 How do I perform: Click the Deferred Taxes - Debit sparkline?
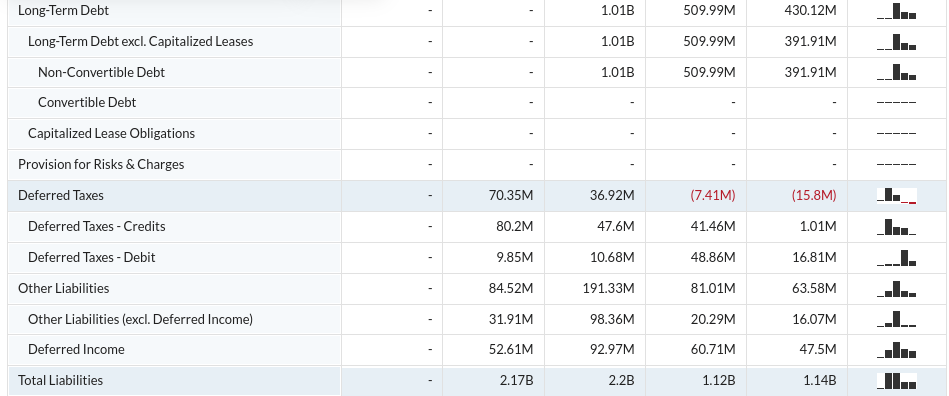coord(896,258)
